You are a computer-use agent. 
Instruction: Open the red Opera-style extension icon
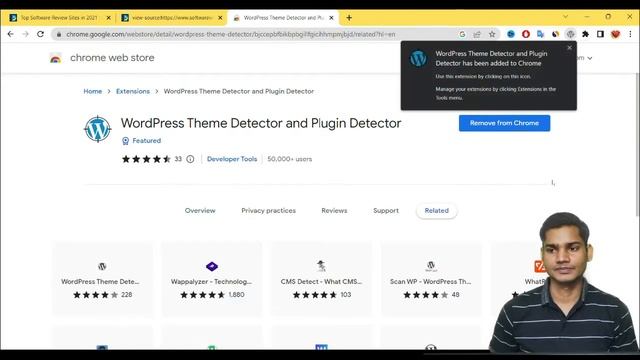click(526, 34)
